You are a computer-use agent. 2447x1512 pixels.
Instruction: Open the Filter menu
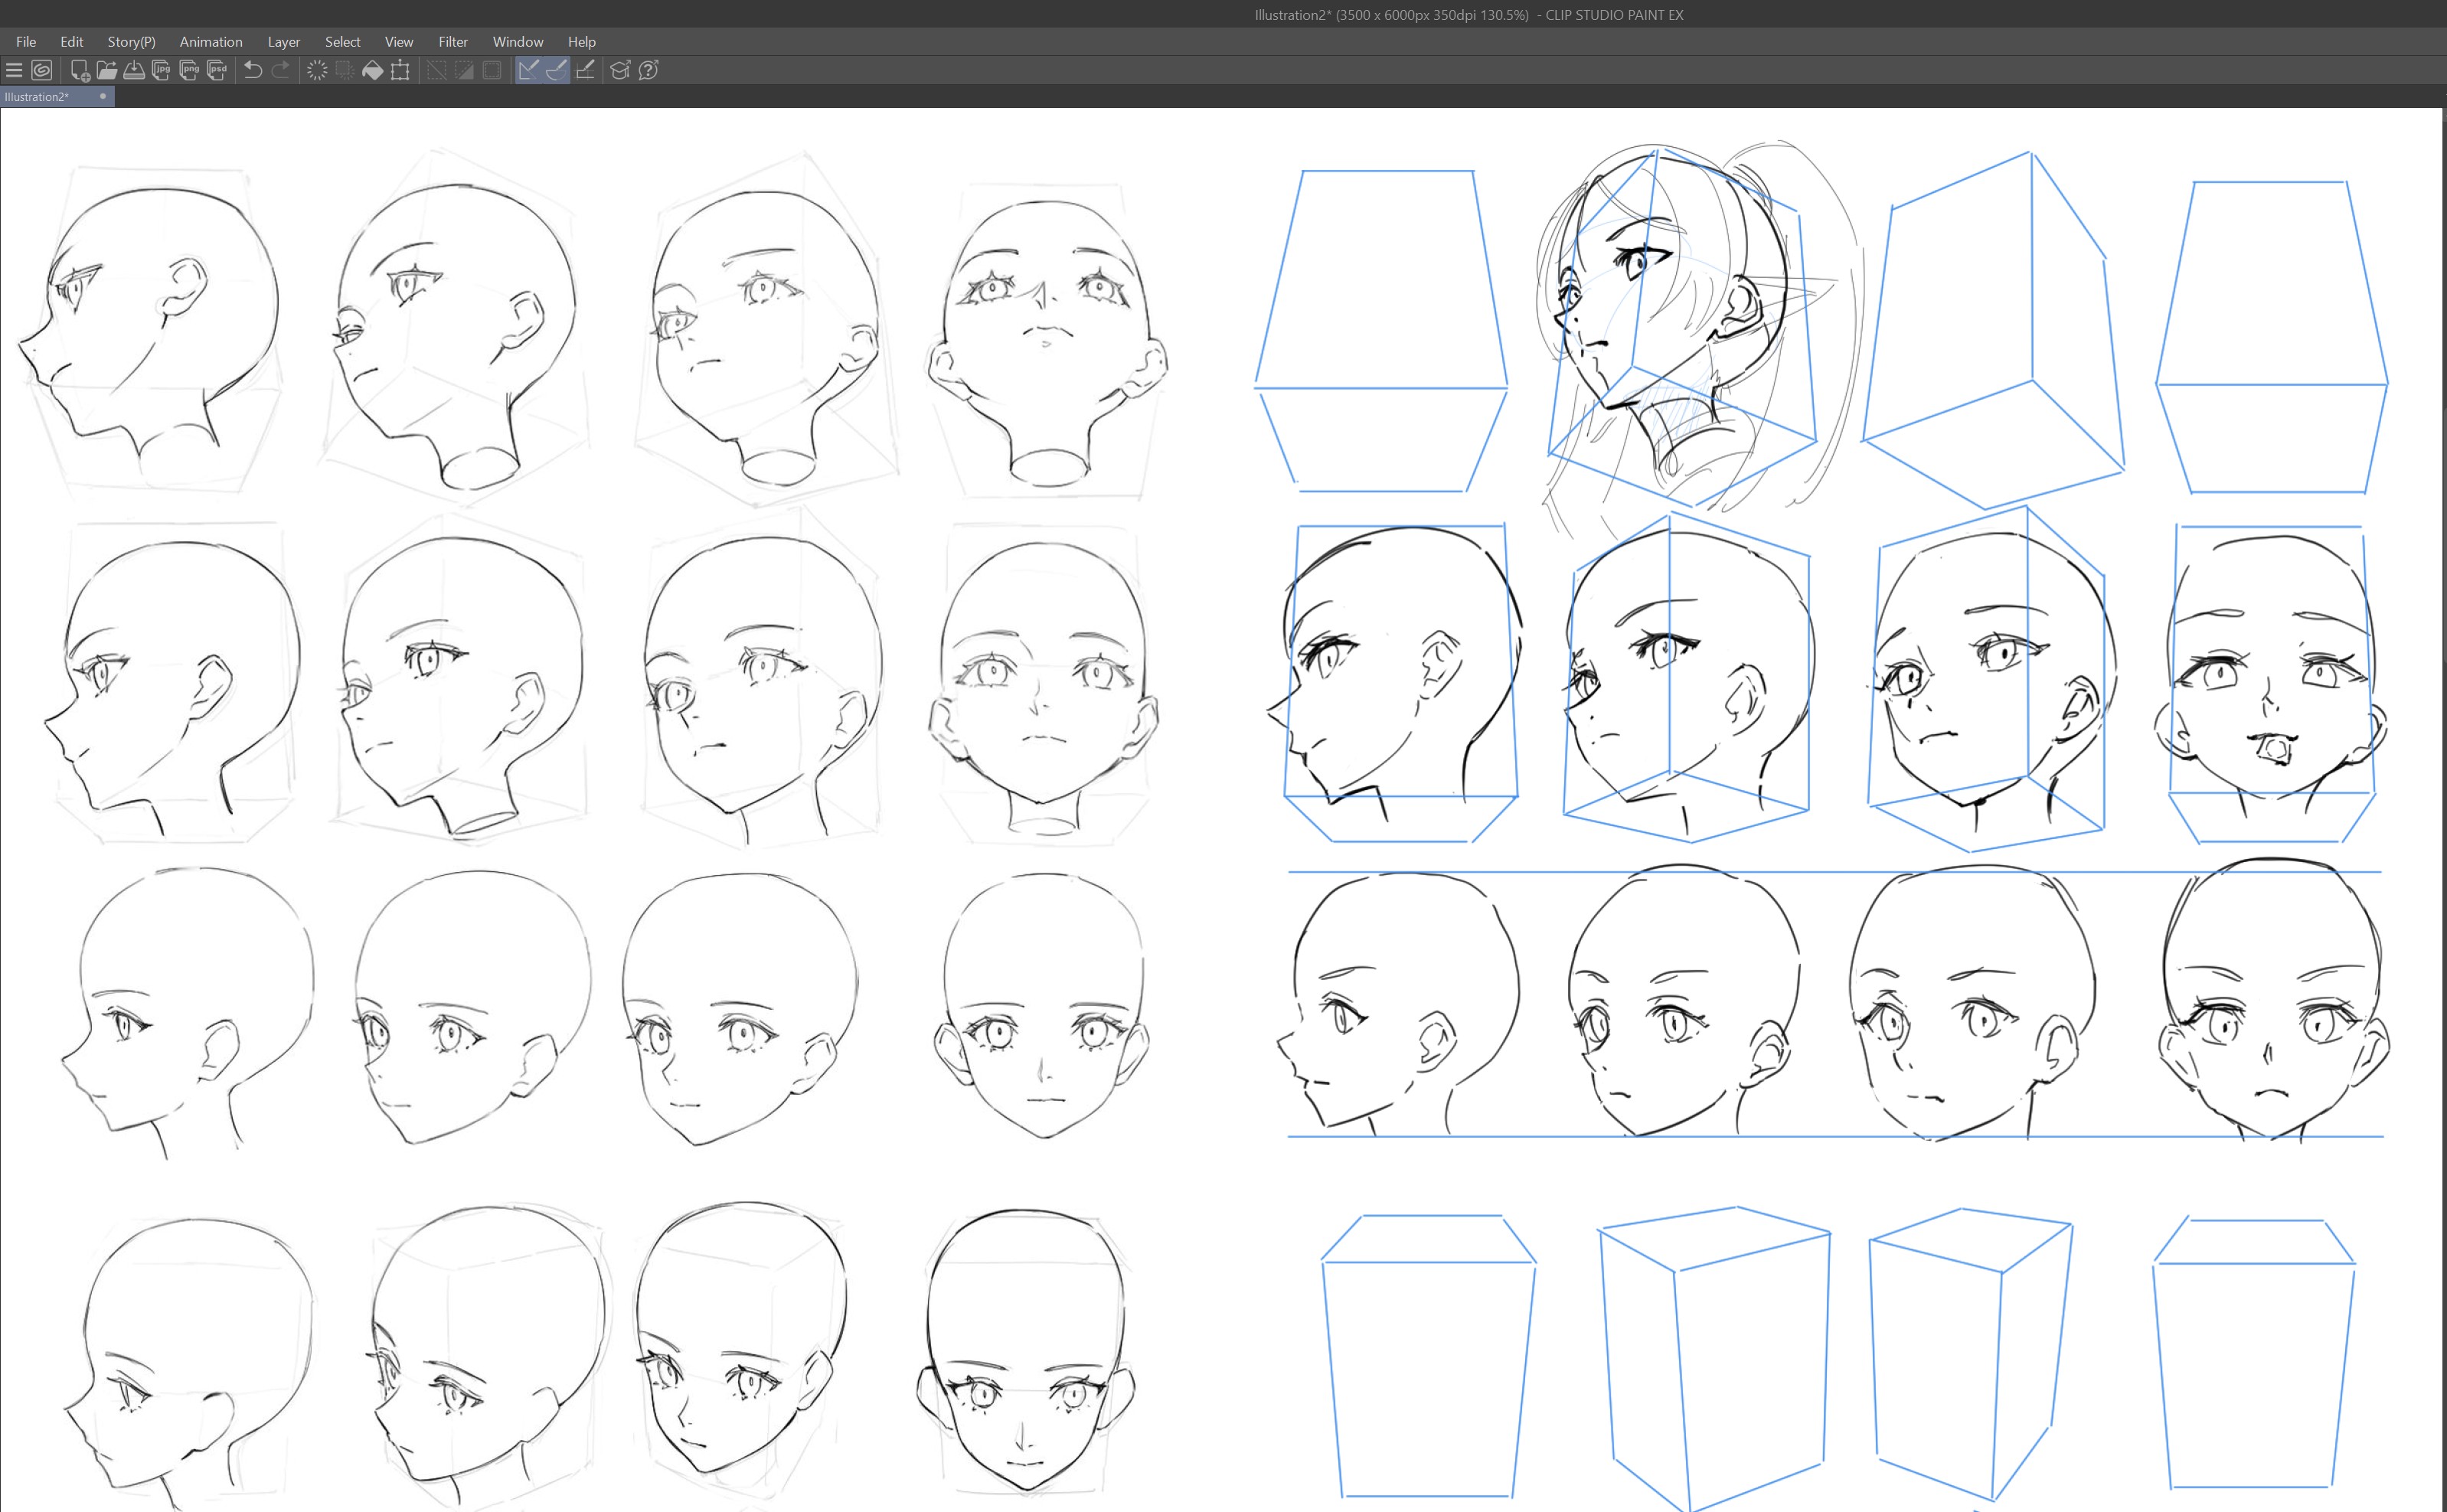[452, 42]
